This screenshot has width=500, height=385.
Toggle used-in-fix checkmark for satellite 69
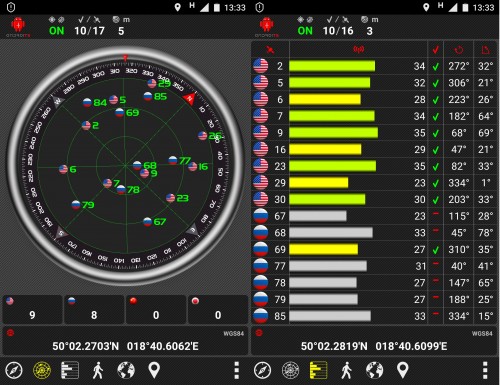[x=435, y=250]
